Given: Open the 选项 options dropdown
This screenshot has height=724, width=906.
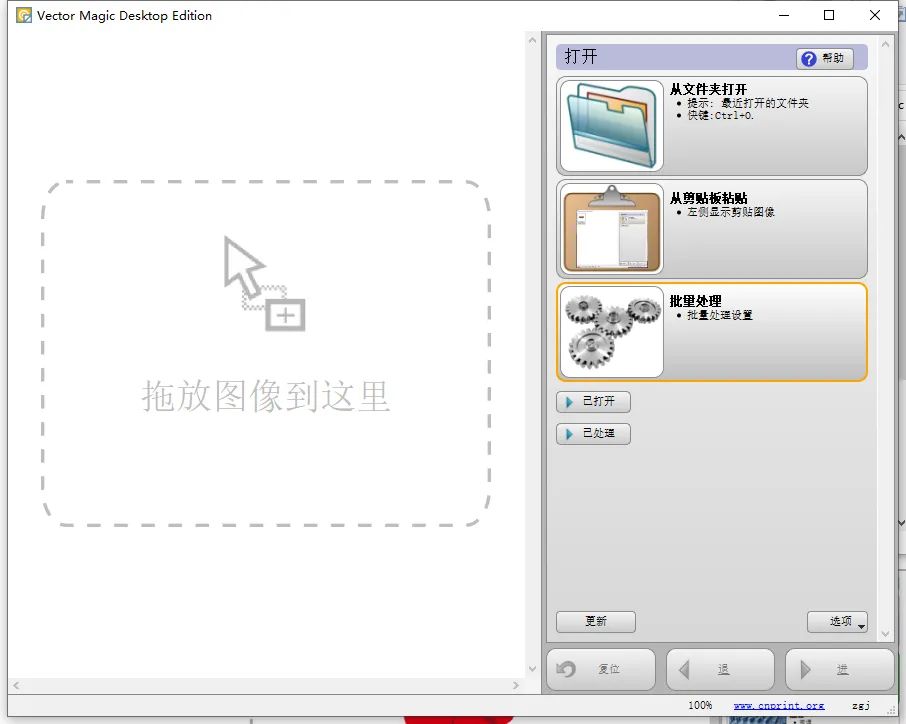Looking at the screenshot, I should (x=838, y=621).
